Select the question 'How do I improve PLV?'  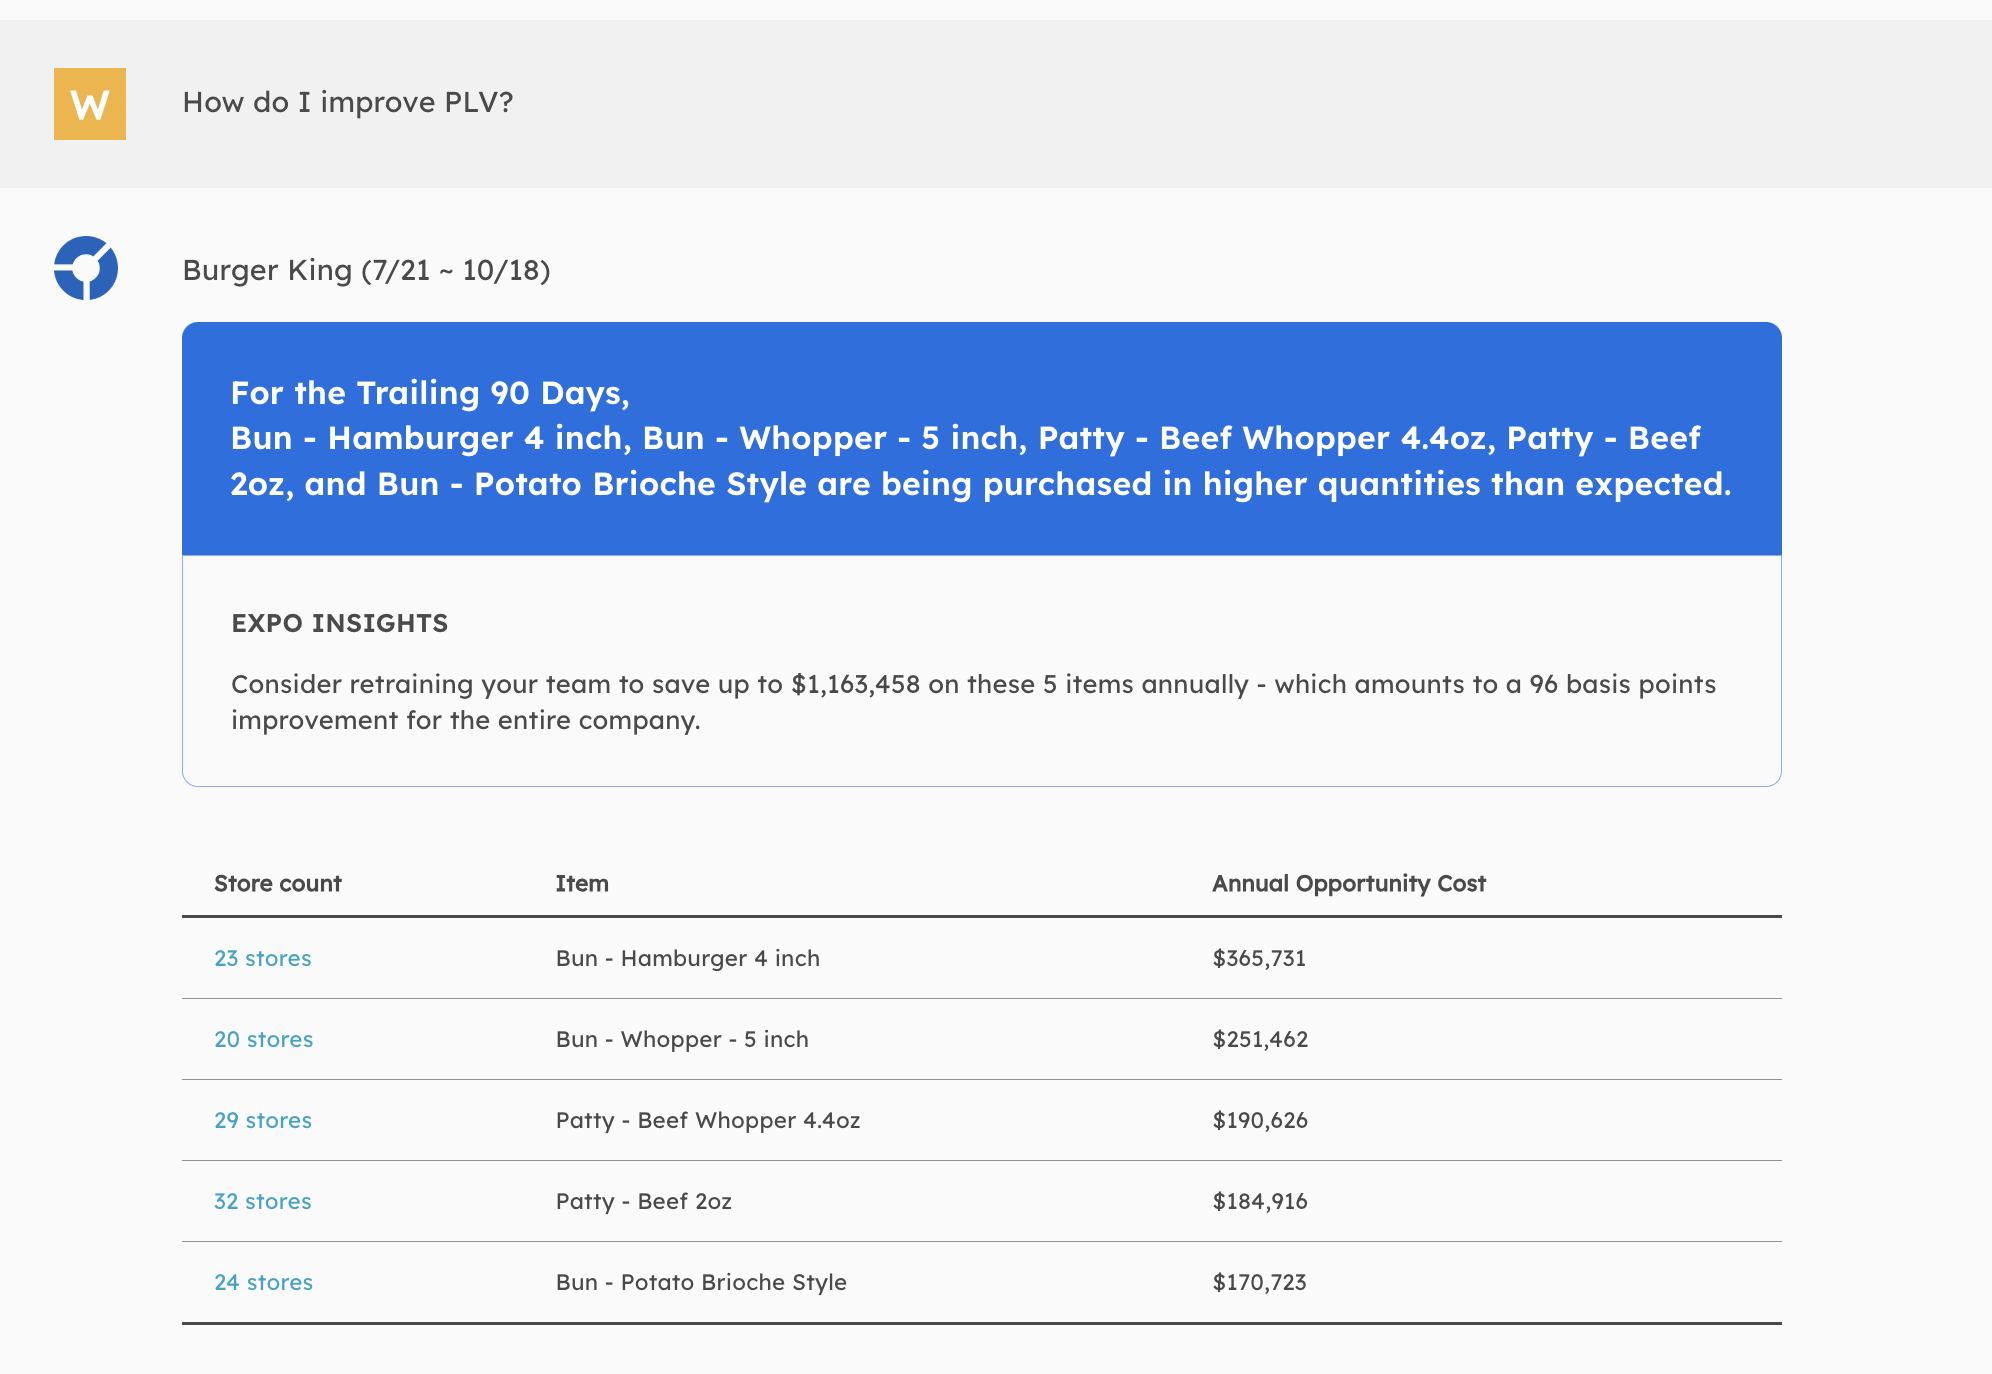348,102
